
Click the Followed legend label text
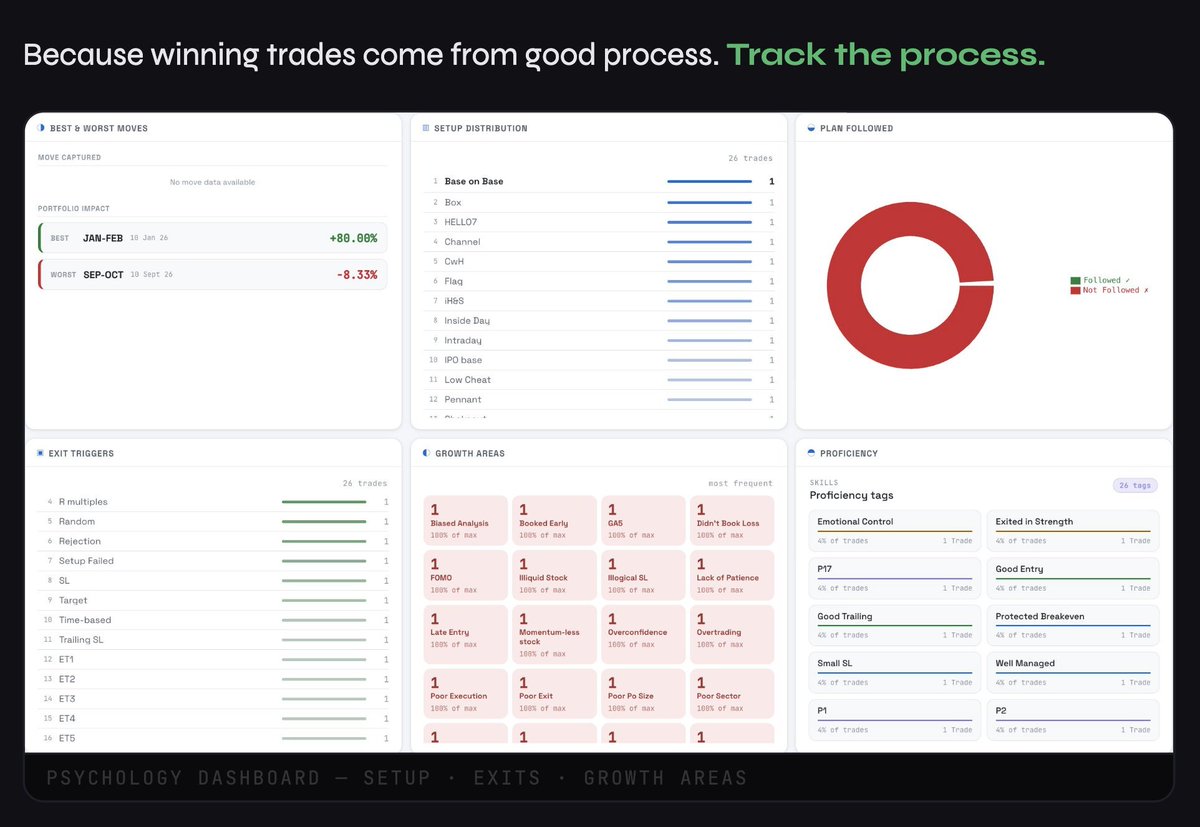[1105, 281]
